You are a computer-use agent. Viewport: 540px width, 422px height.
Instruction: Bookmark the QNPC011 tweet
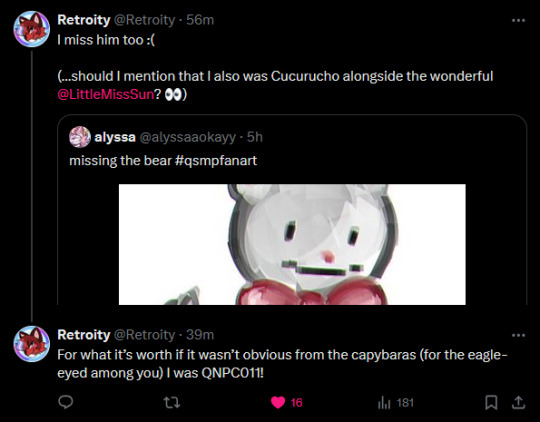(491, 402)
